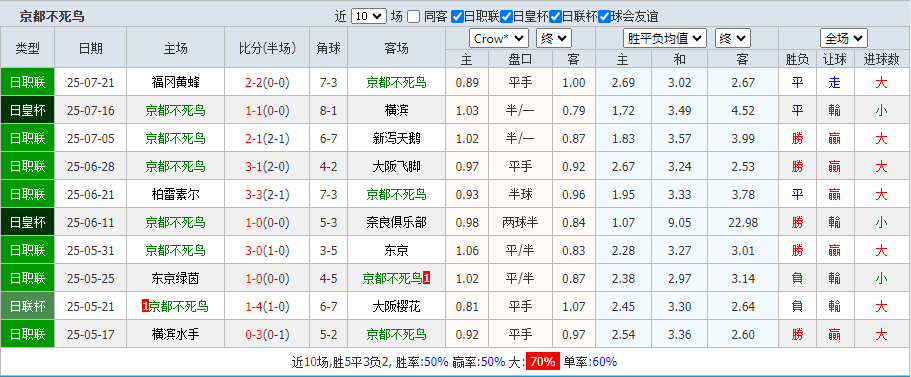Screen dimensions: 911x377
Task: Click the 日联杯 type label on 25-05-21 row
Action: click(x=27, y=307)
